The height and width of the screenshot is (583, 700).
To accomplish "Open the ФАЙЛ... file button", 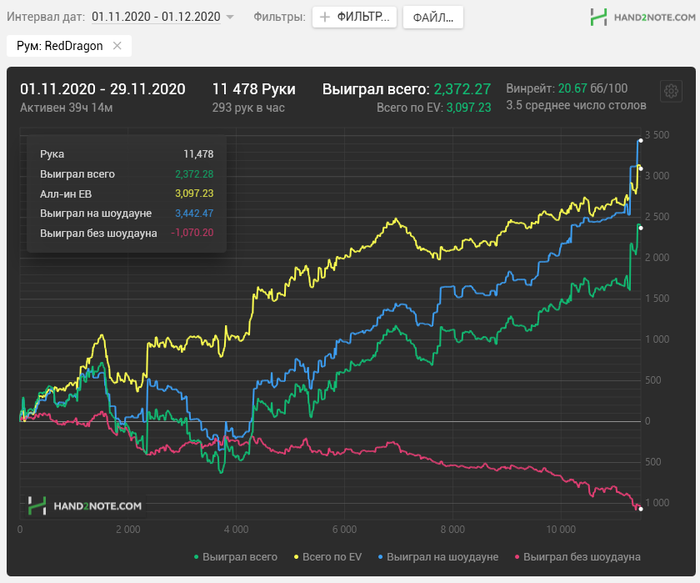I will 433,17.
